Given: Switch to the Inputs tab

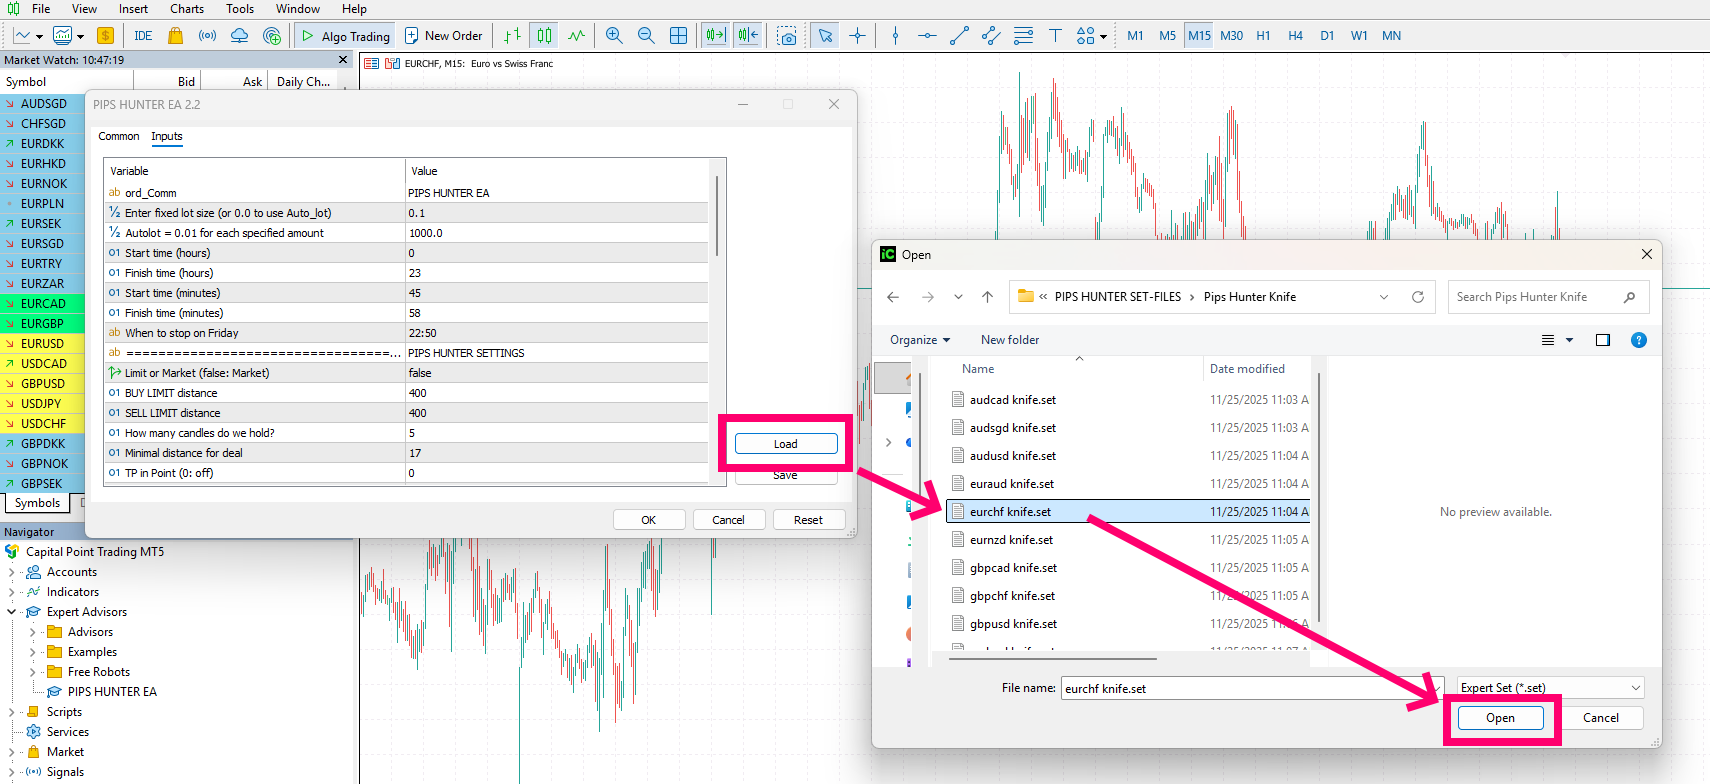Looking at the screenshot, I should (x=167, y=136).
